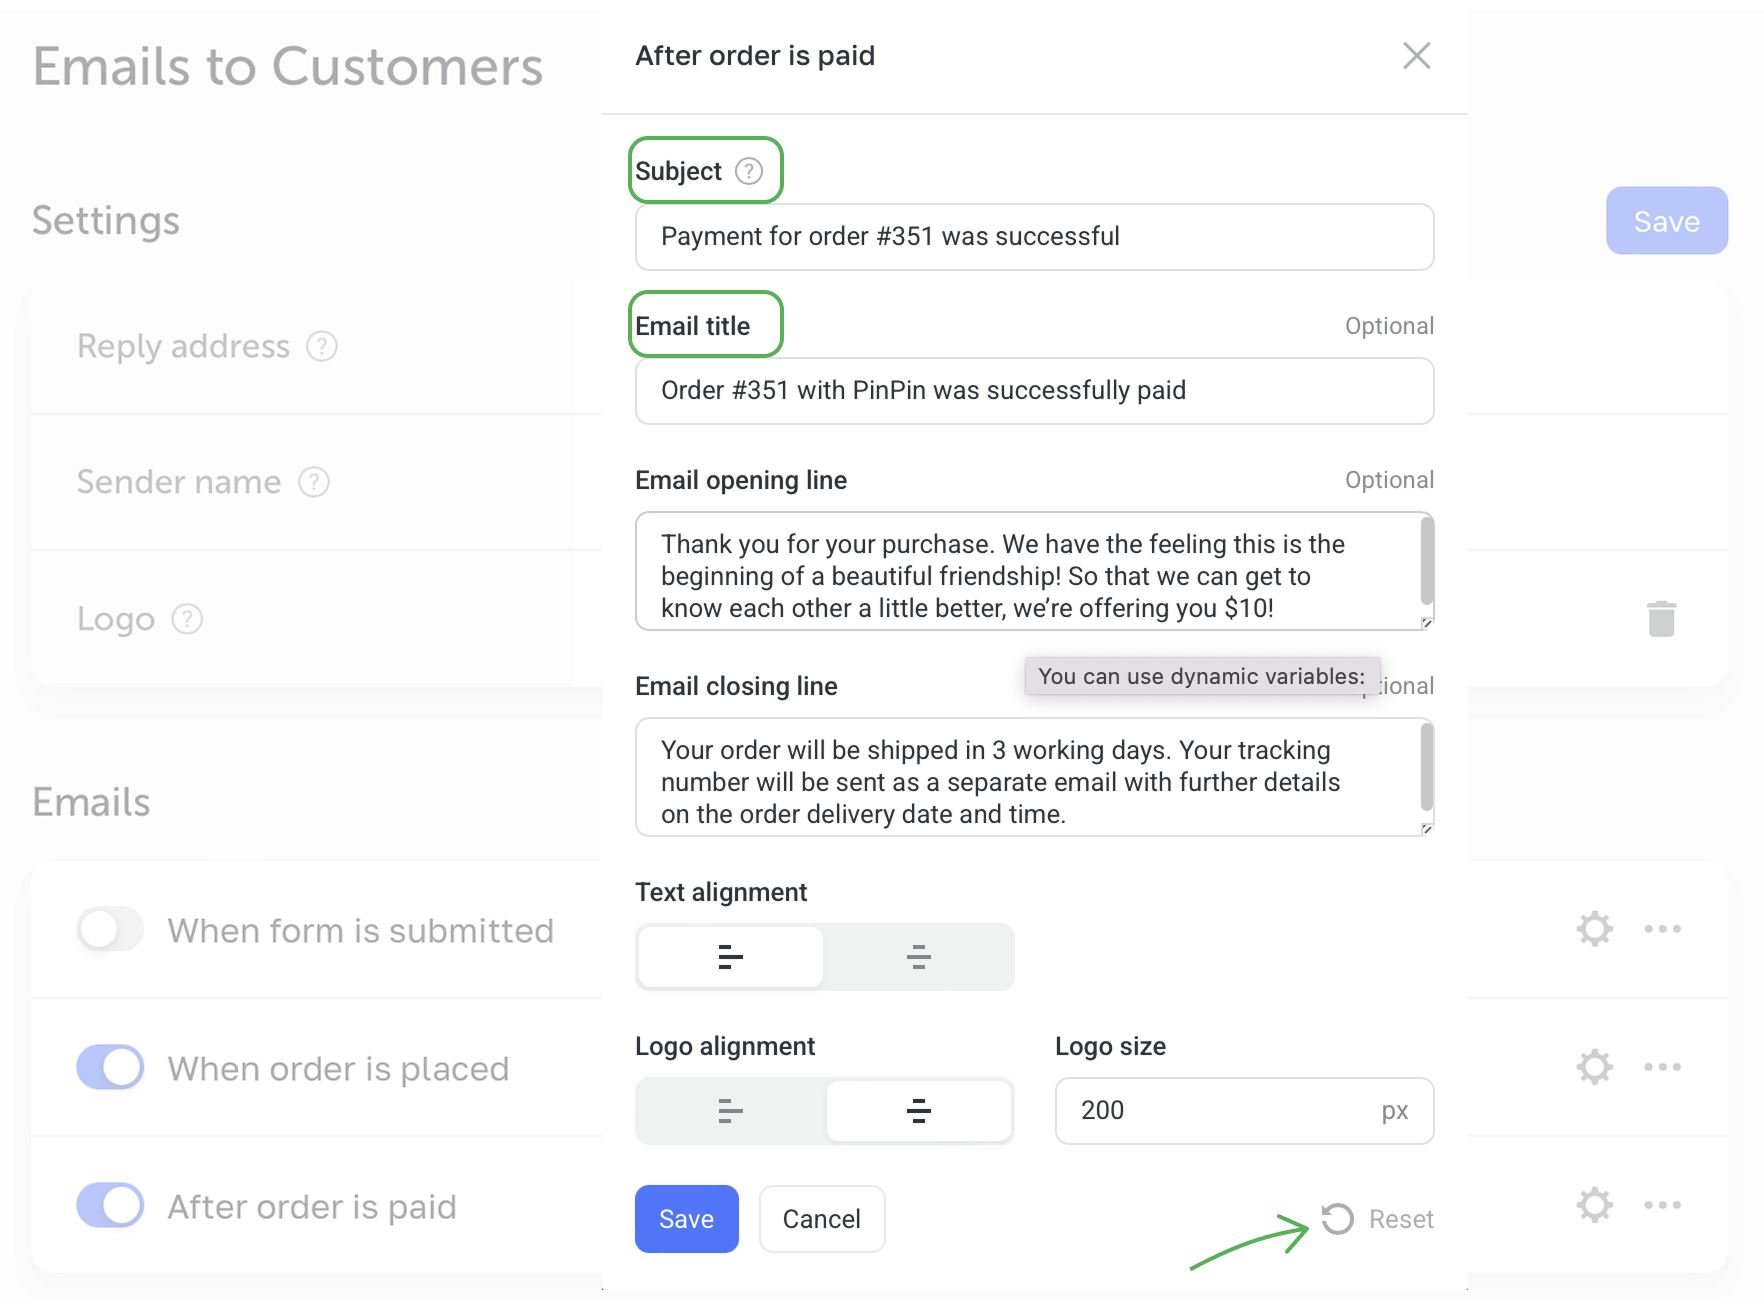Open settings gear for When form is submitted
Viewport: 1764px width, 1300px height.
point(1594,929)
